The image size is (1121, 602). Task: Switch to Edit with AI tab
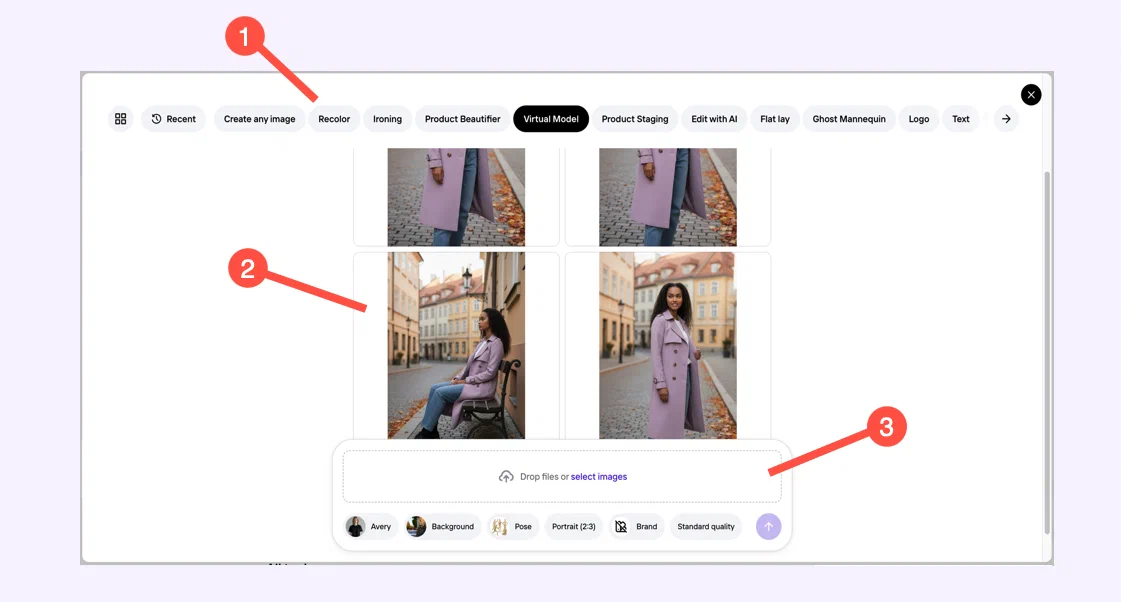point(714,119)
